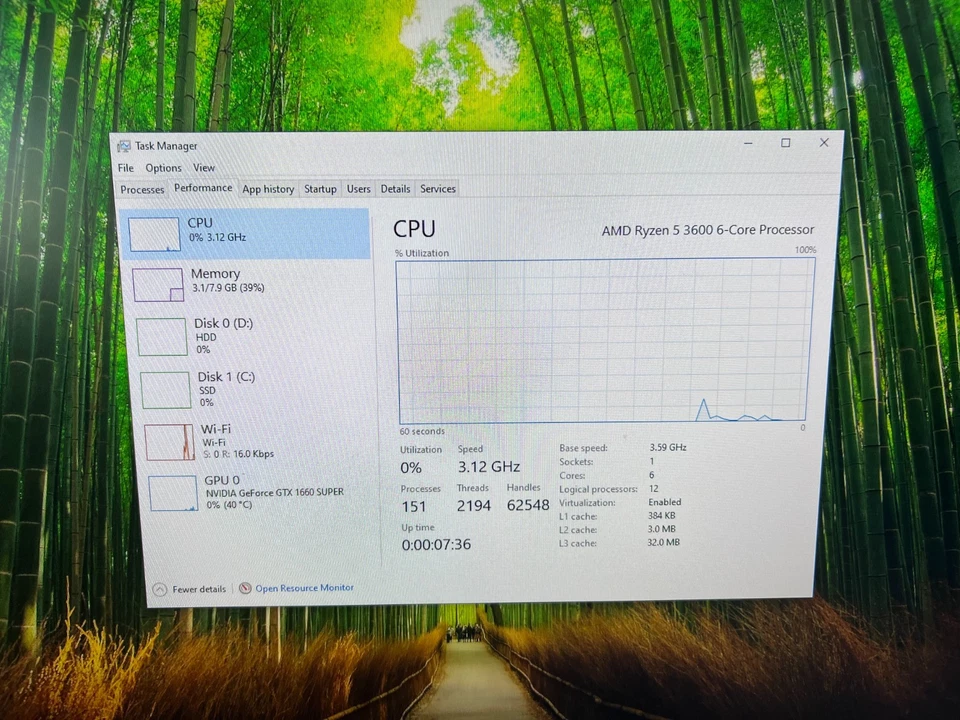Switch to the Startup tab
This screenshot has height=720, width=960.
click(x=320, y=189)
